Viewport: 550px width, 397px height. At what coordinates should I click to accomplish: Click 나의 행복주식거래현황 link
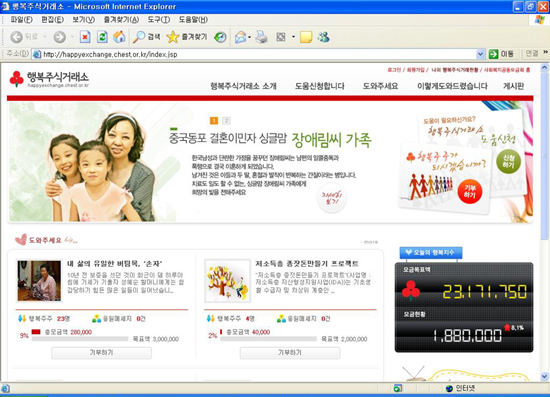pyautogui.click(x=455, y=70)
